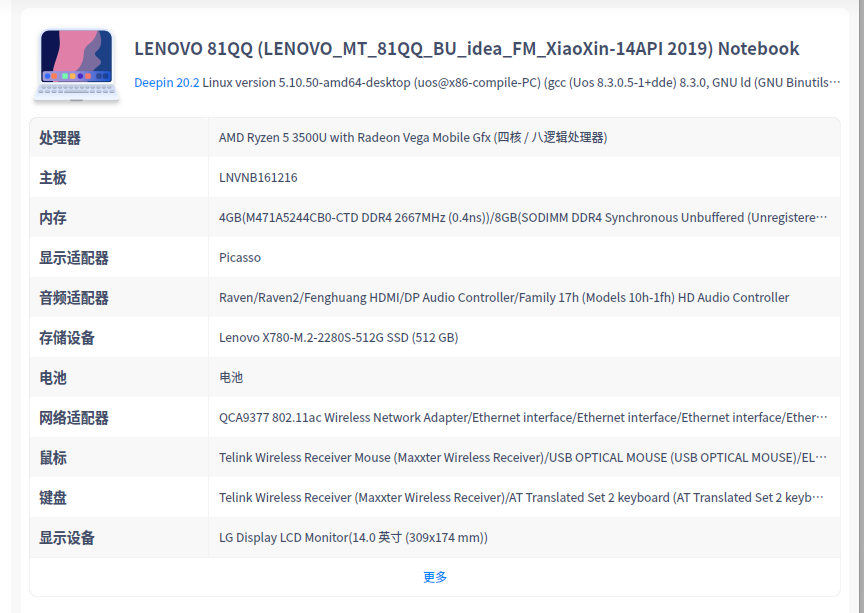This screenshot has width=864, height=613.
Task: Select the bold 电池 row label
Action: [x=53, y=378]
